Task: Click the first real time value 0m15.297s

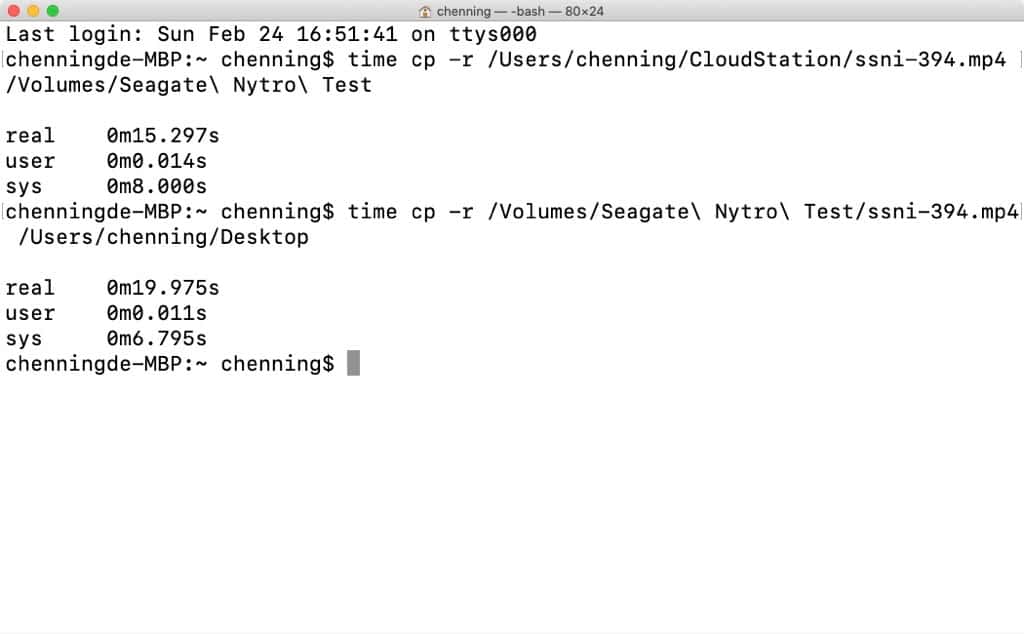Action: (x=163, y=135)
